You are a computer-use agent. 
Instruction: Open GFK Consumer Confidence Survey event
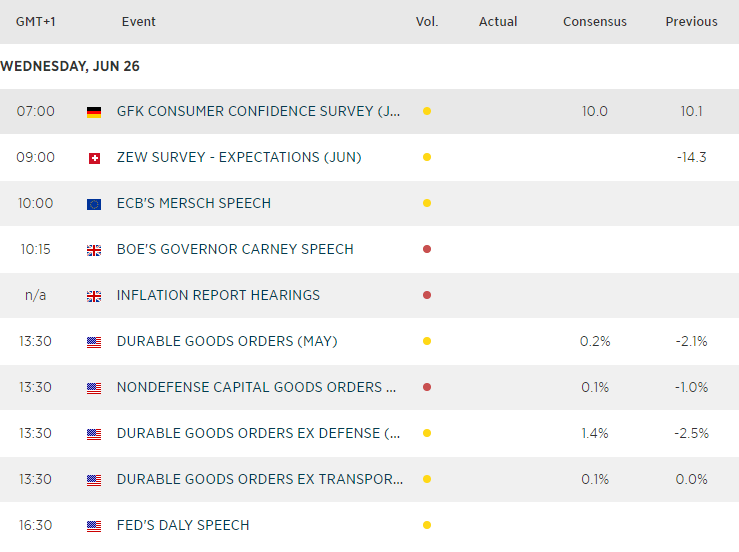tap(258, 111)
